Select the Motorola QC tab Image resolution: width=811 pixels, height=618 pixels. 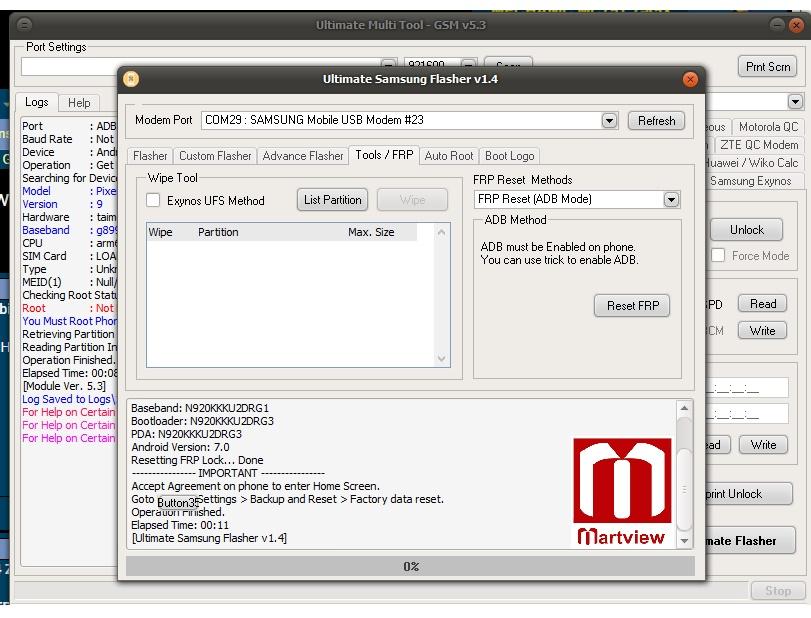(x=768, y=127)
